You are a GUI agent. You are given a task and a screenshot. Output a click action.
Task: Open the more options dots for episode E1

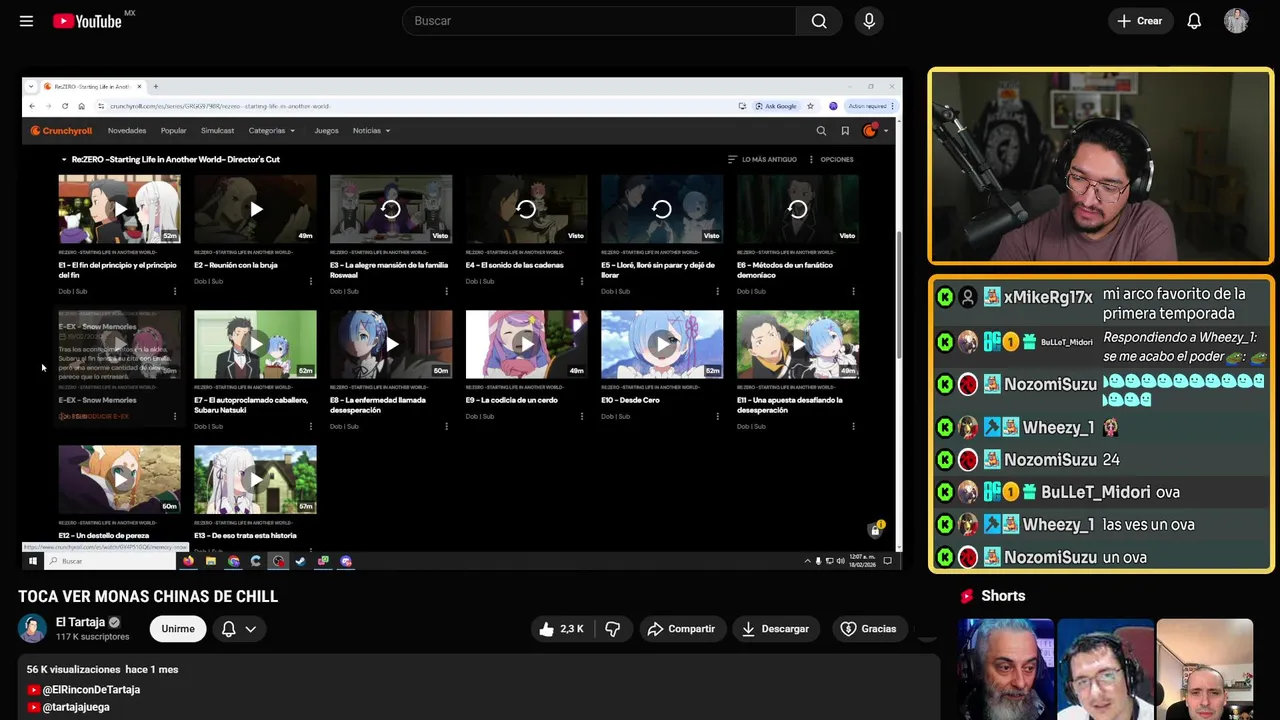coord(175,291)
